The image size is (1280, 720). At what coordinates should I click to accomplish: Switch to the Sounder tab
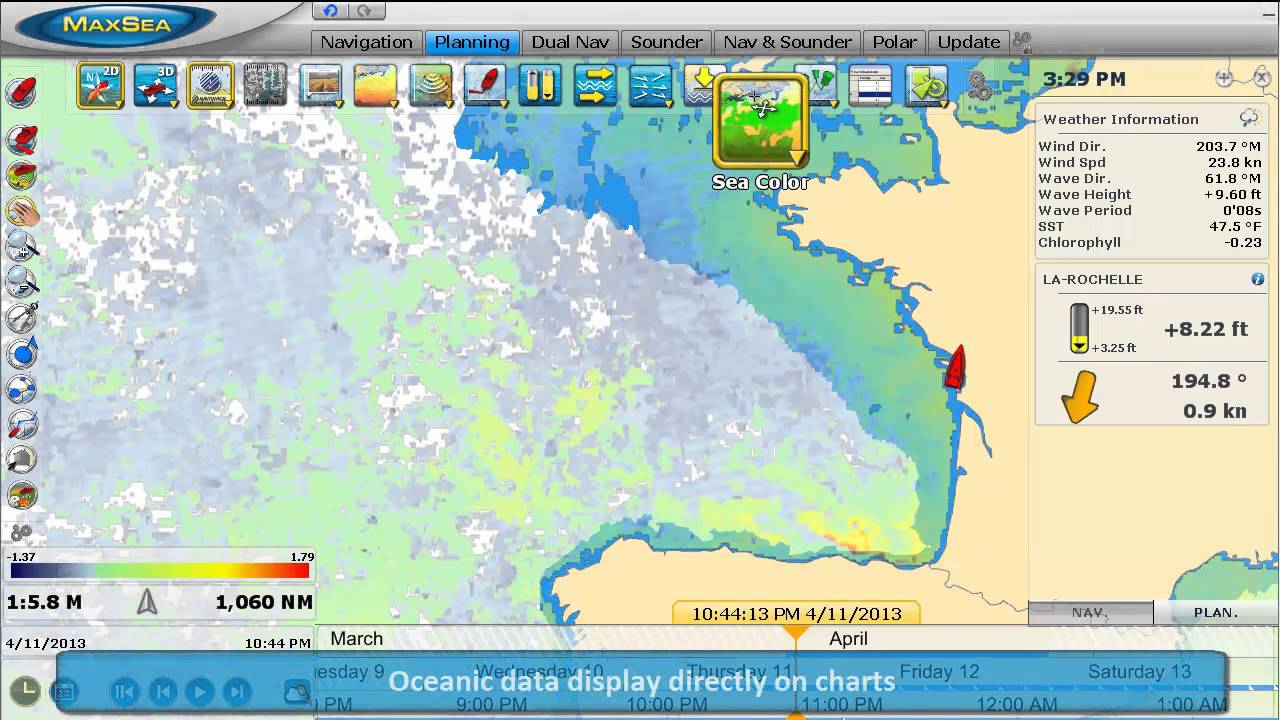pyautogui.click(x=666, y=42)
